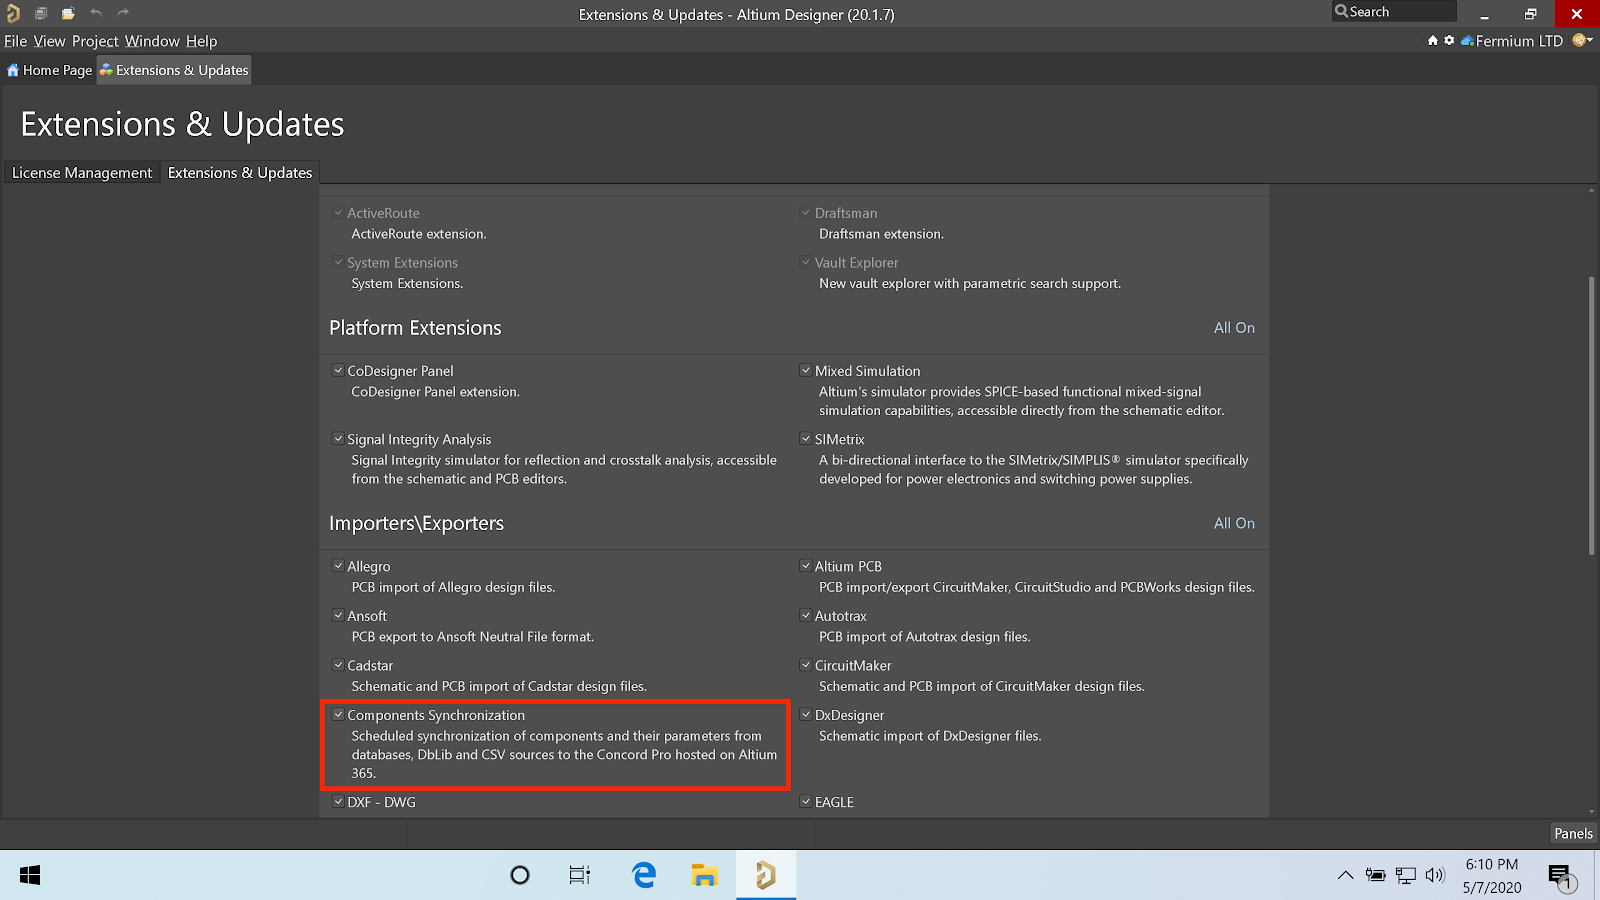This screenshot has width=1600, height=900.
Task: Click inside the Search field
Action: (x=1394, y=12)
